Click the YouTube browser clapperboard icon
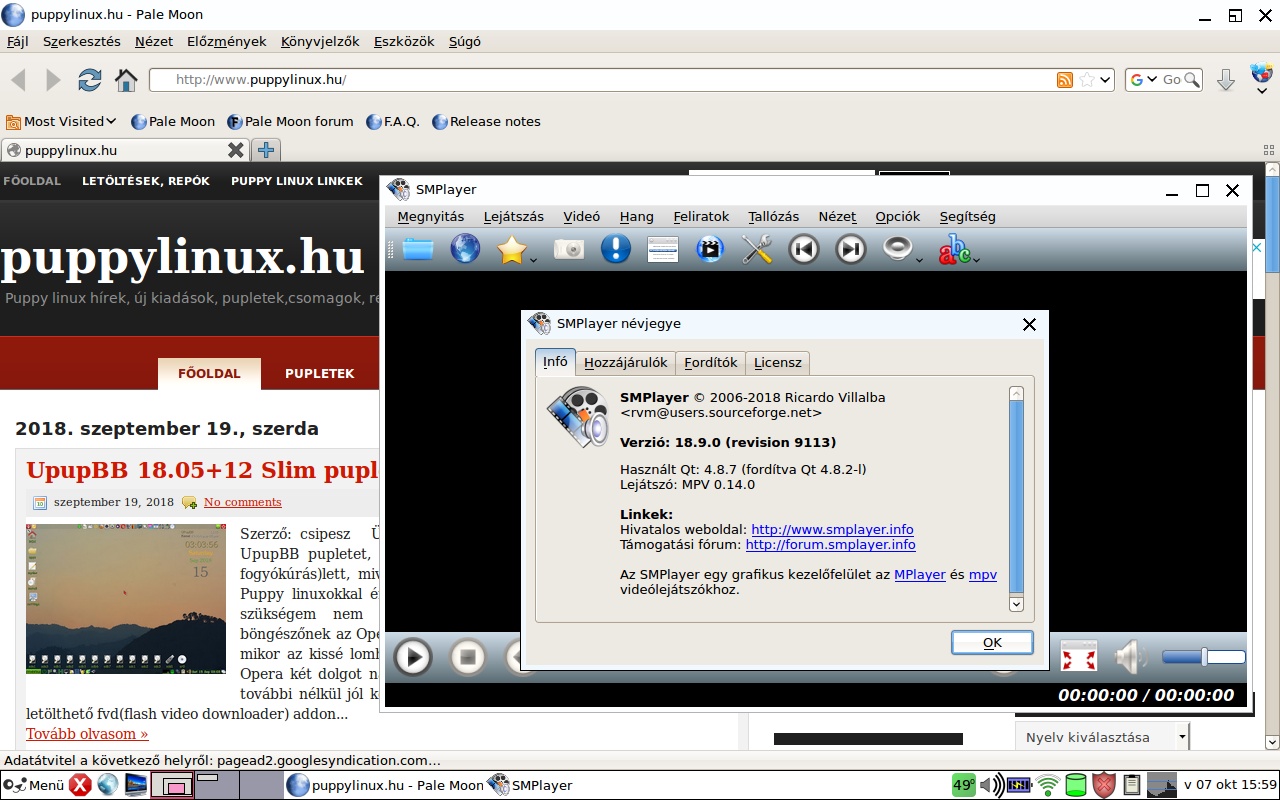The image size is (1280, 800). (710, 249)
